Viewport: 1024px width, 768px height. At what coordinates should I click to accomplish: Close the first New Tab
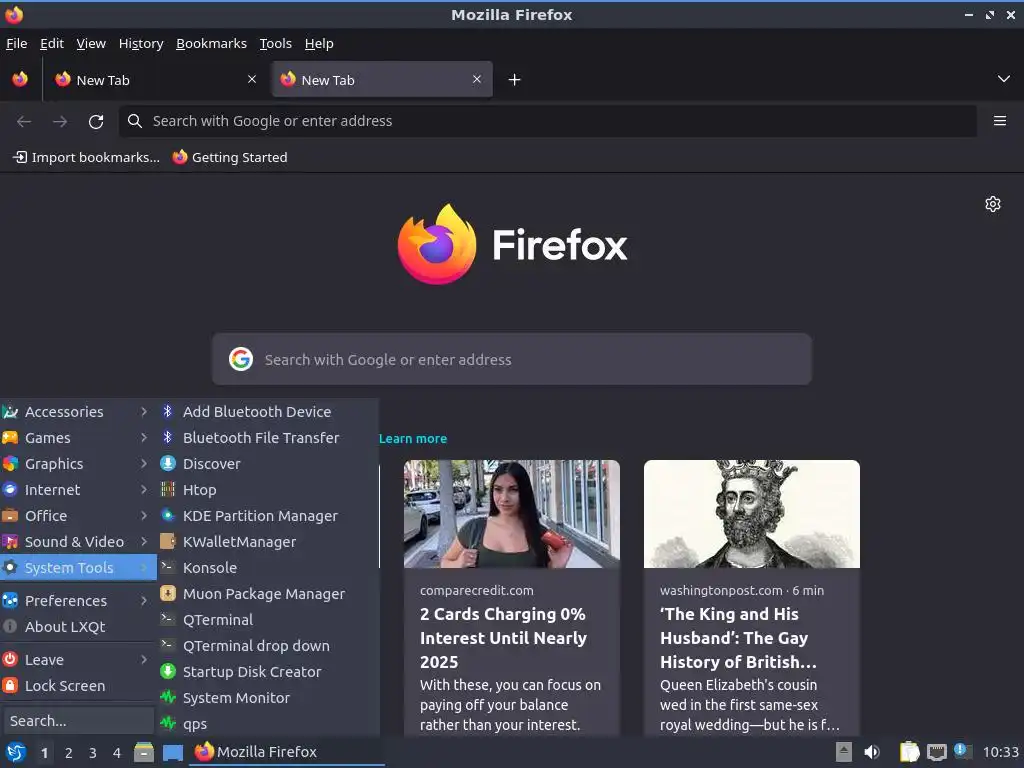[x=252, y=79]
